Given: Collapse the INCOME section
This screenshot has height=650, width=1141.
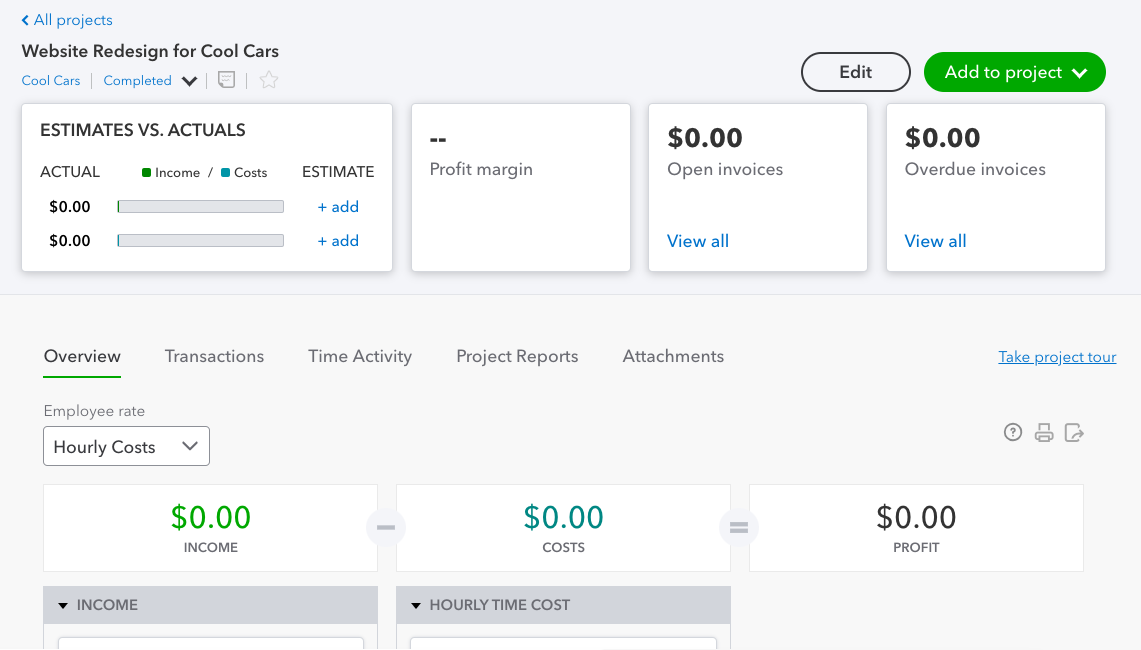Looking at the screenshot, I should tap(63, 605).
